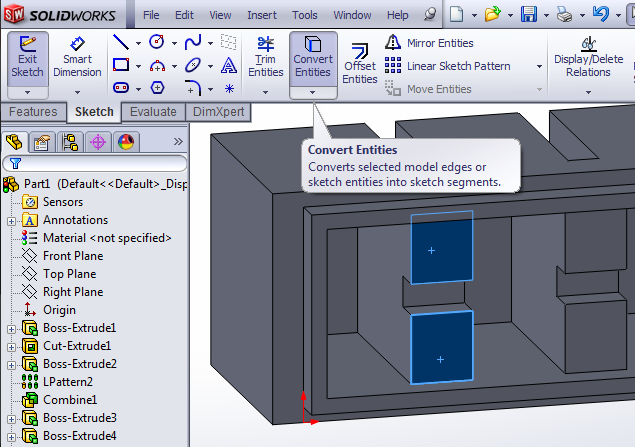
Task: Select the Centerpoint Arc tool
Action: [x=157, y=66]
